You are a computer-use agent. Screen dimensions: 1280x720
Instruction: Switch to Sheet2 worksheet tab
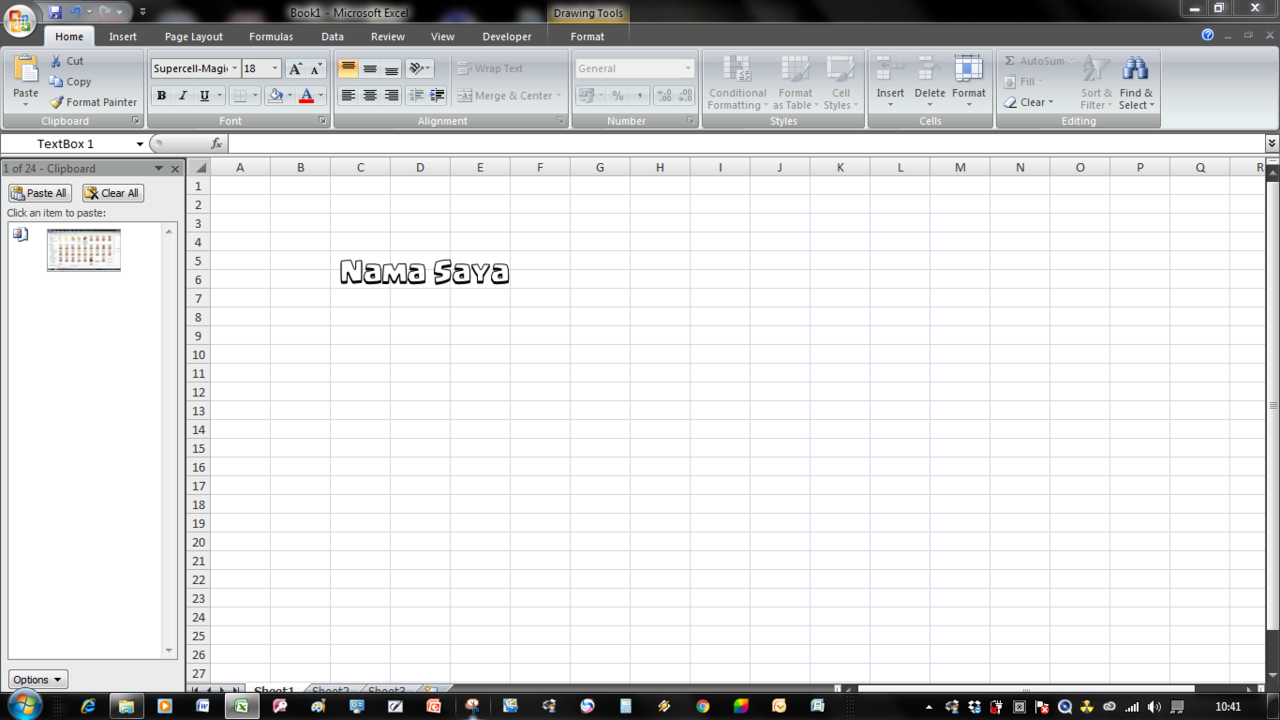click(x=330, y=690)
